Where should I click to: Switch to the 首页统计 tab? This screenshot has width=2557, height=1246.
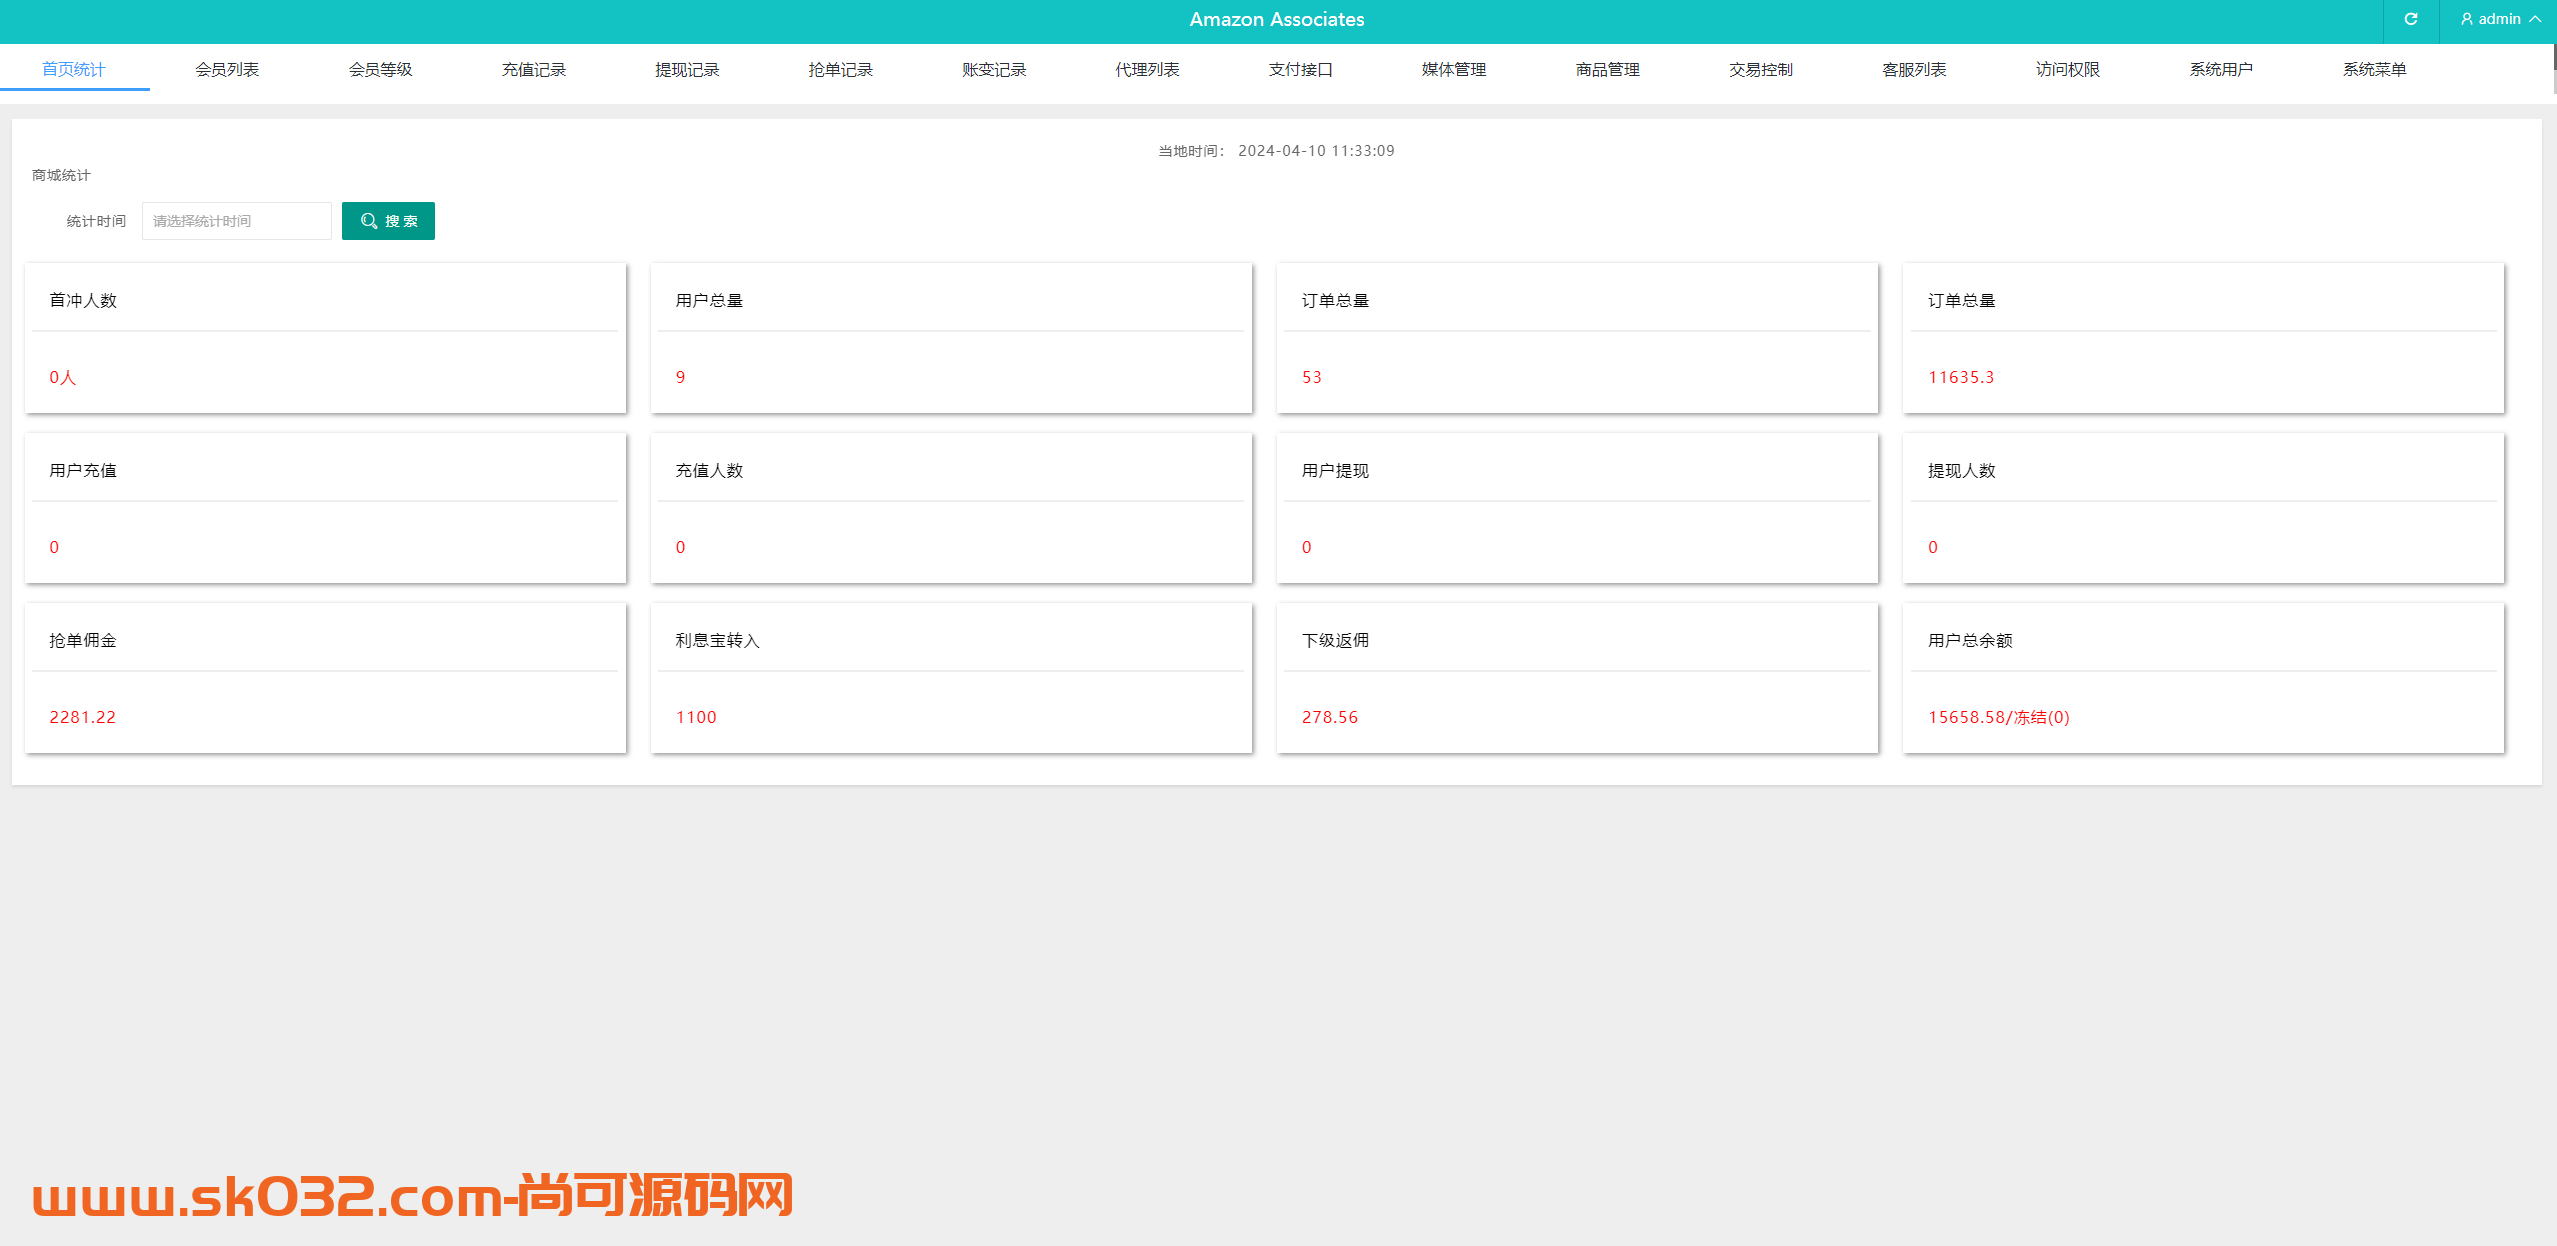click(74, 69)
